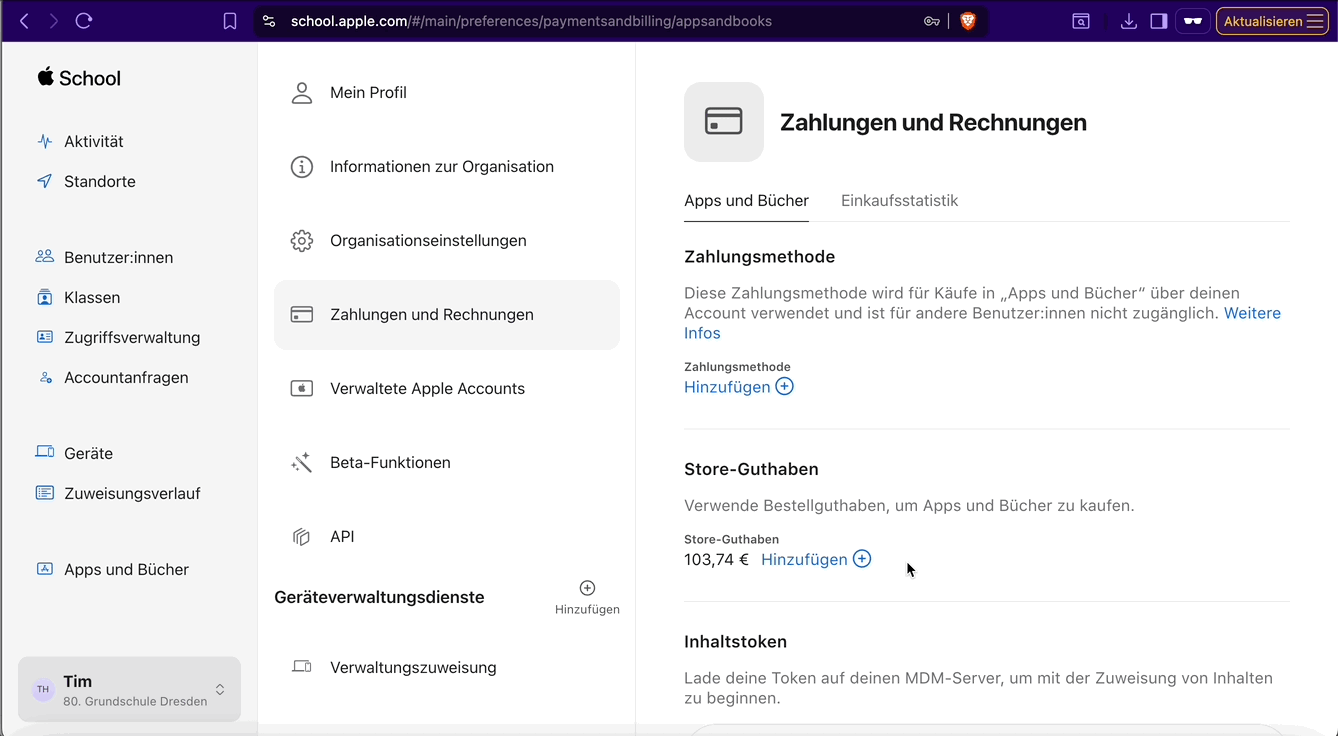Image resolution: width=1338 pixels, height=736 pixels.
Task: Click the plus icon next to Zahlungsmethode Hinzufügen
Action: [784, 386]
